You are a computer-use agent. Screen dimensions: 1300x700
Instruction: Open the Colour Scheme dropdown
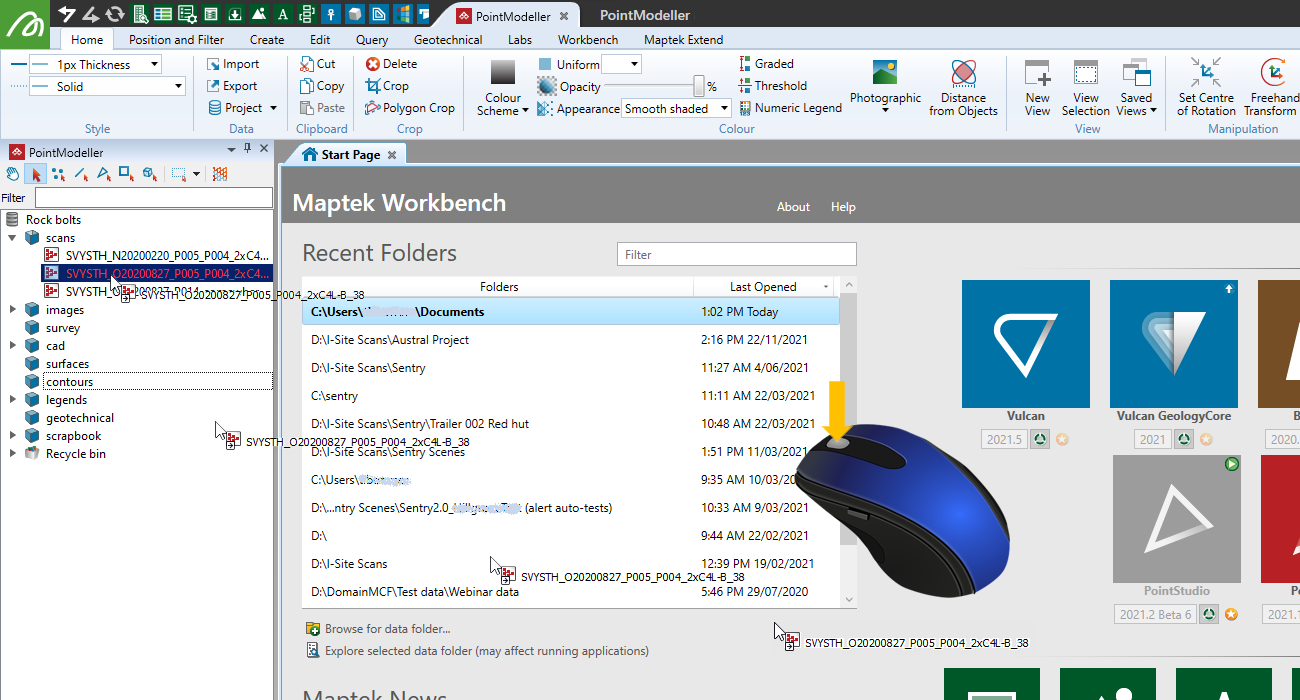point(503,90)
